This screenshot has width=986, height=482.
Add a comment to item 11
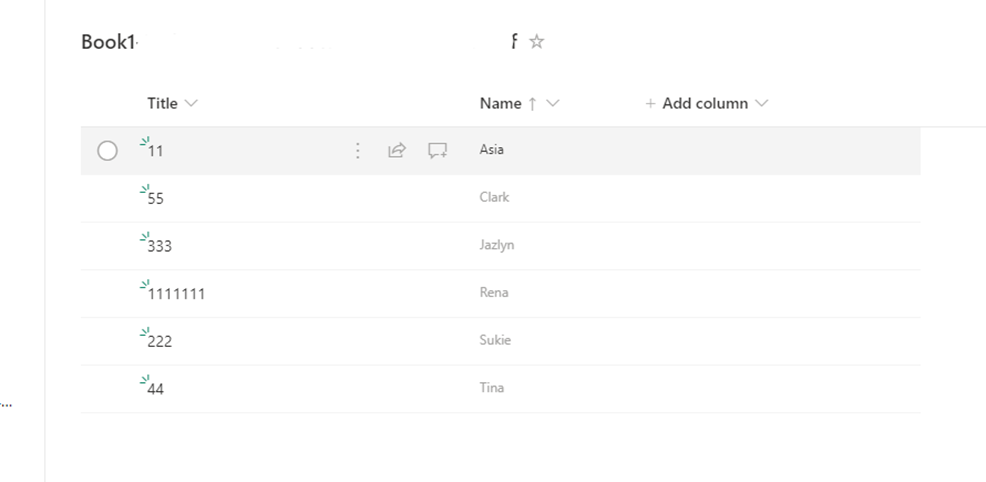(x=438, y=151)
